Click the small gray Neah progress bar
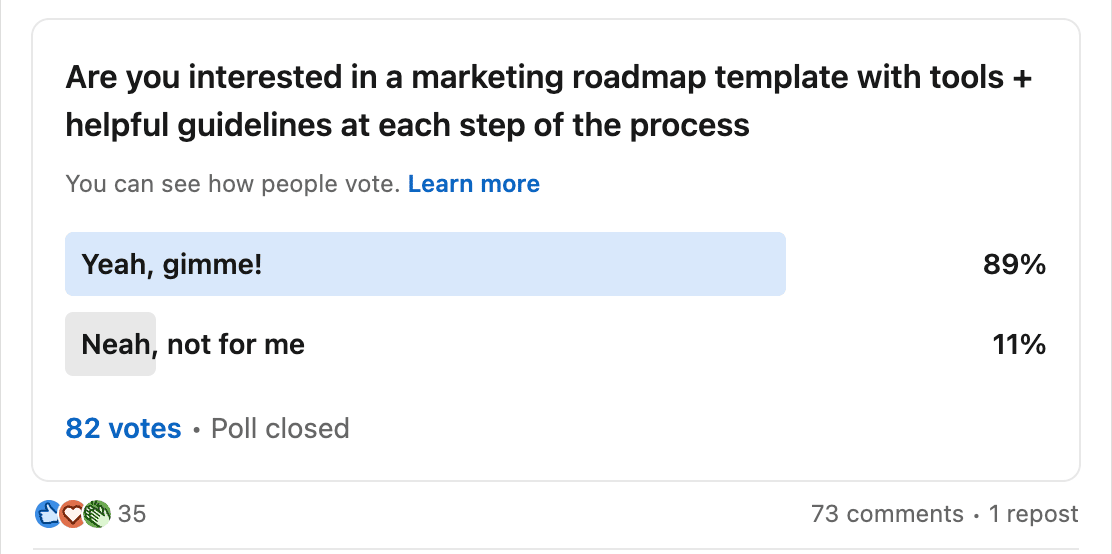 click(111, 344)
